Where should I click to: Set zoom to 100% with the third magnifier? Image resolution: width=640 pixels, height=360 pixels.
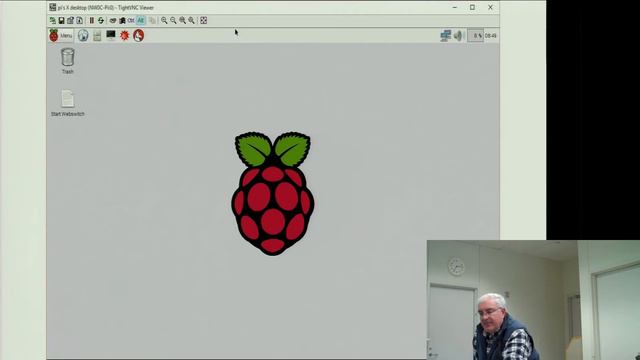tap(182, 20)
